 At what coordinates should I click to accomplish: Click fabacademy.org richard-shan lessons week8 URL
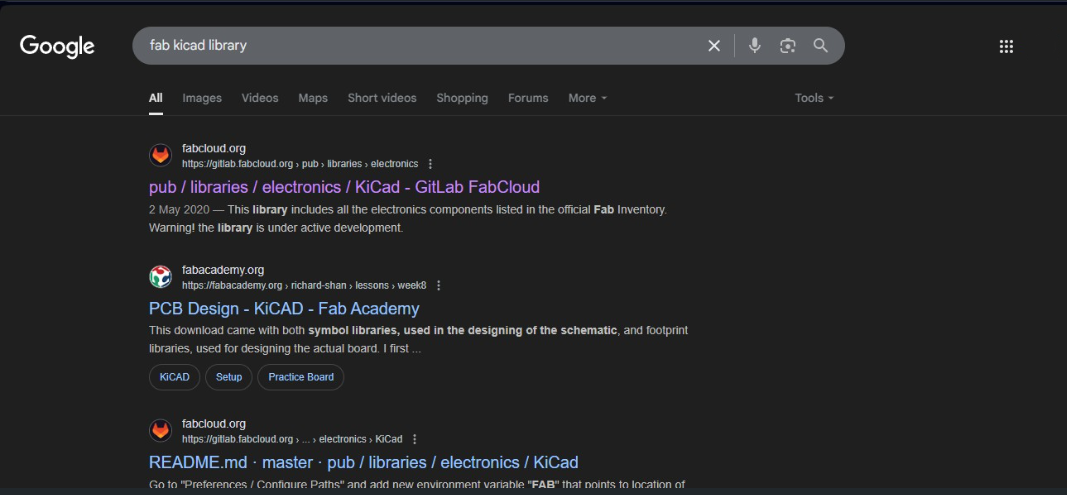coord(304,285)
